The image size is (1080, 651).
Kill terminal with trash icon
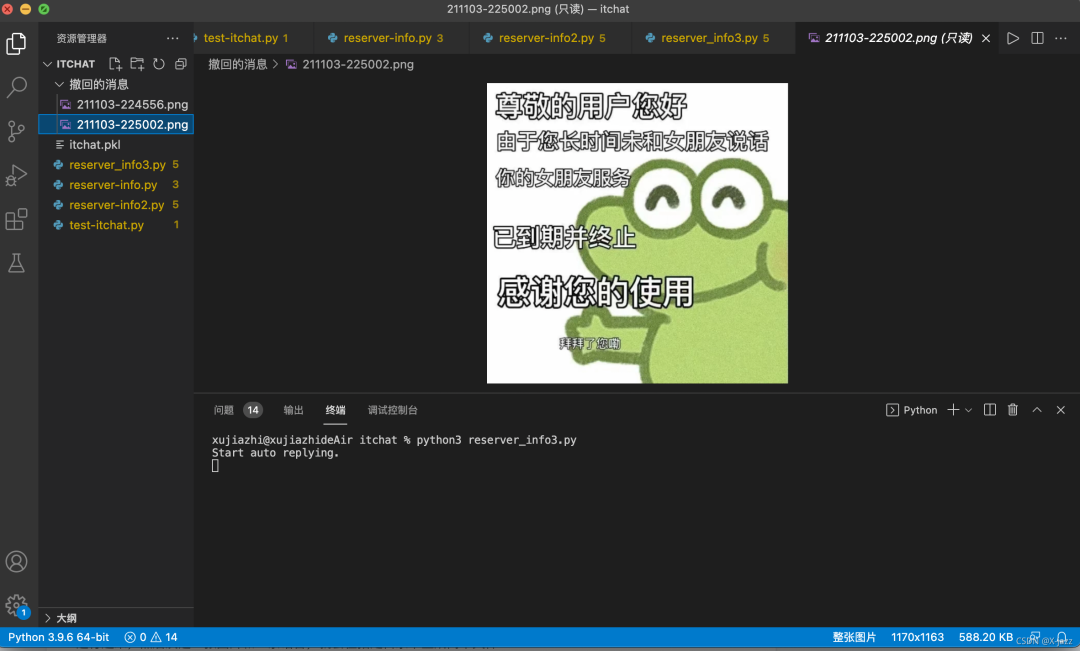(x=1012, y=410)
